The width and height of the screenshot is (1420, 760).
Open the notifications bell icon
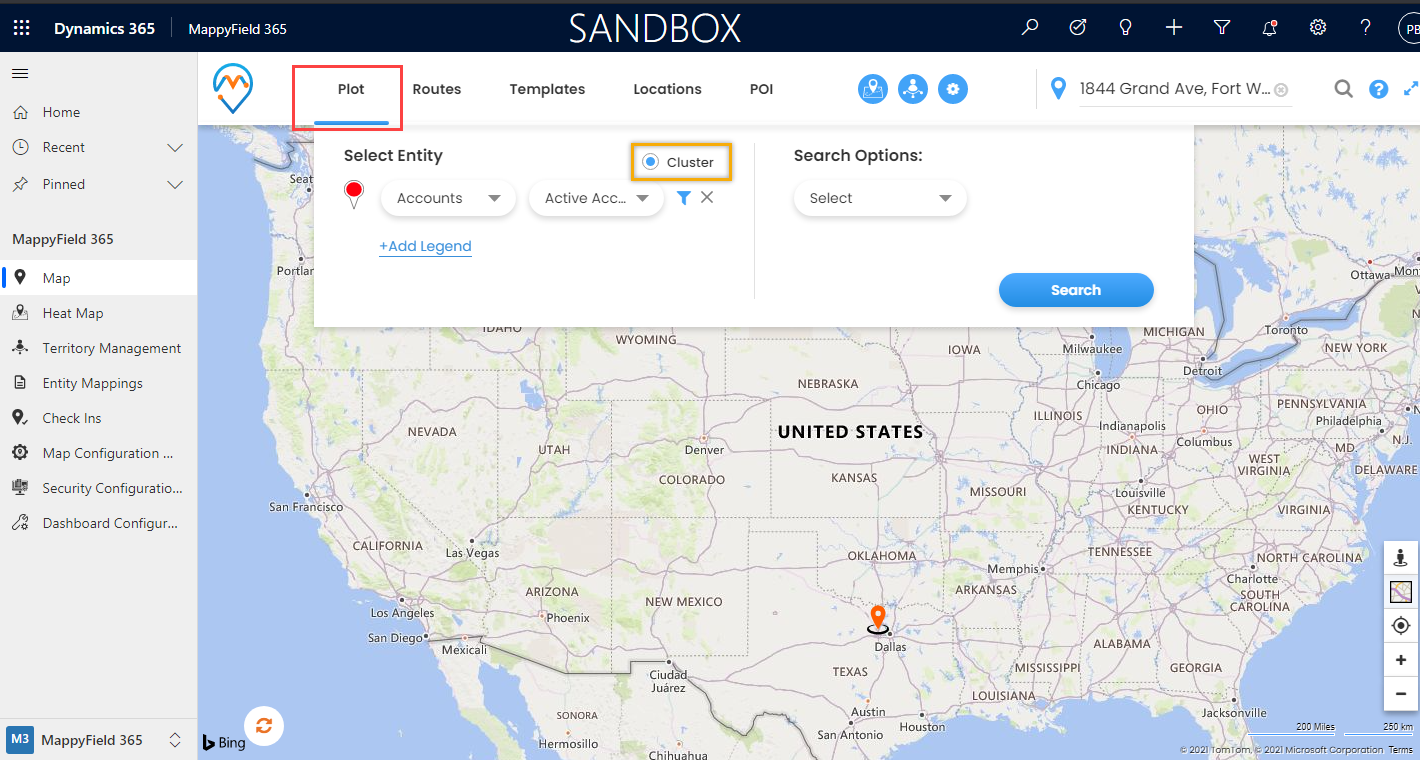click(x=1270, y=28)
